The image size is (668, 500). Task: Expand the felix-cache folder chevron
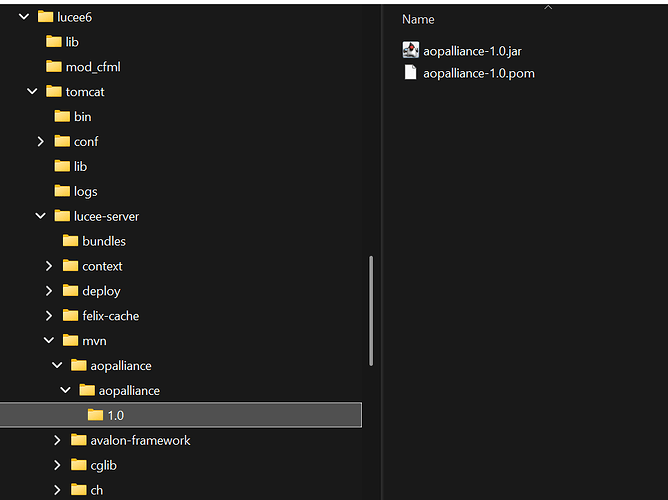coord(49,316)
